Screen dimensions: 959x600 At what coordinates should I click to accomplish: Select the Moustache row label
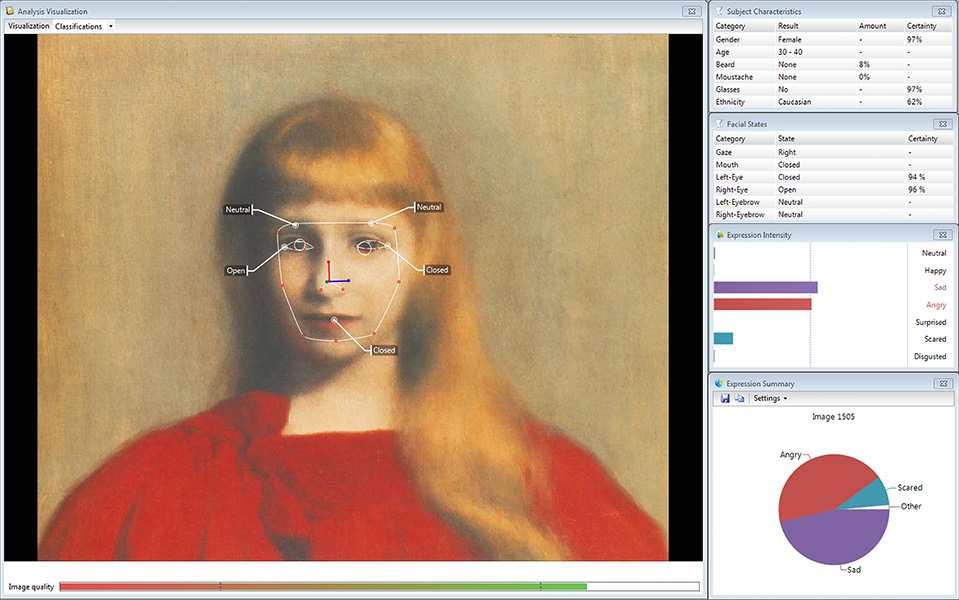point(734,77)
